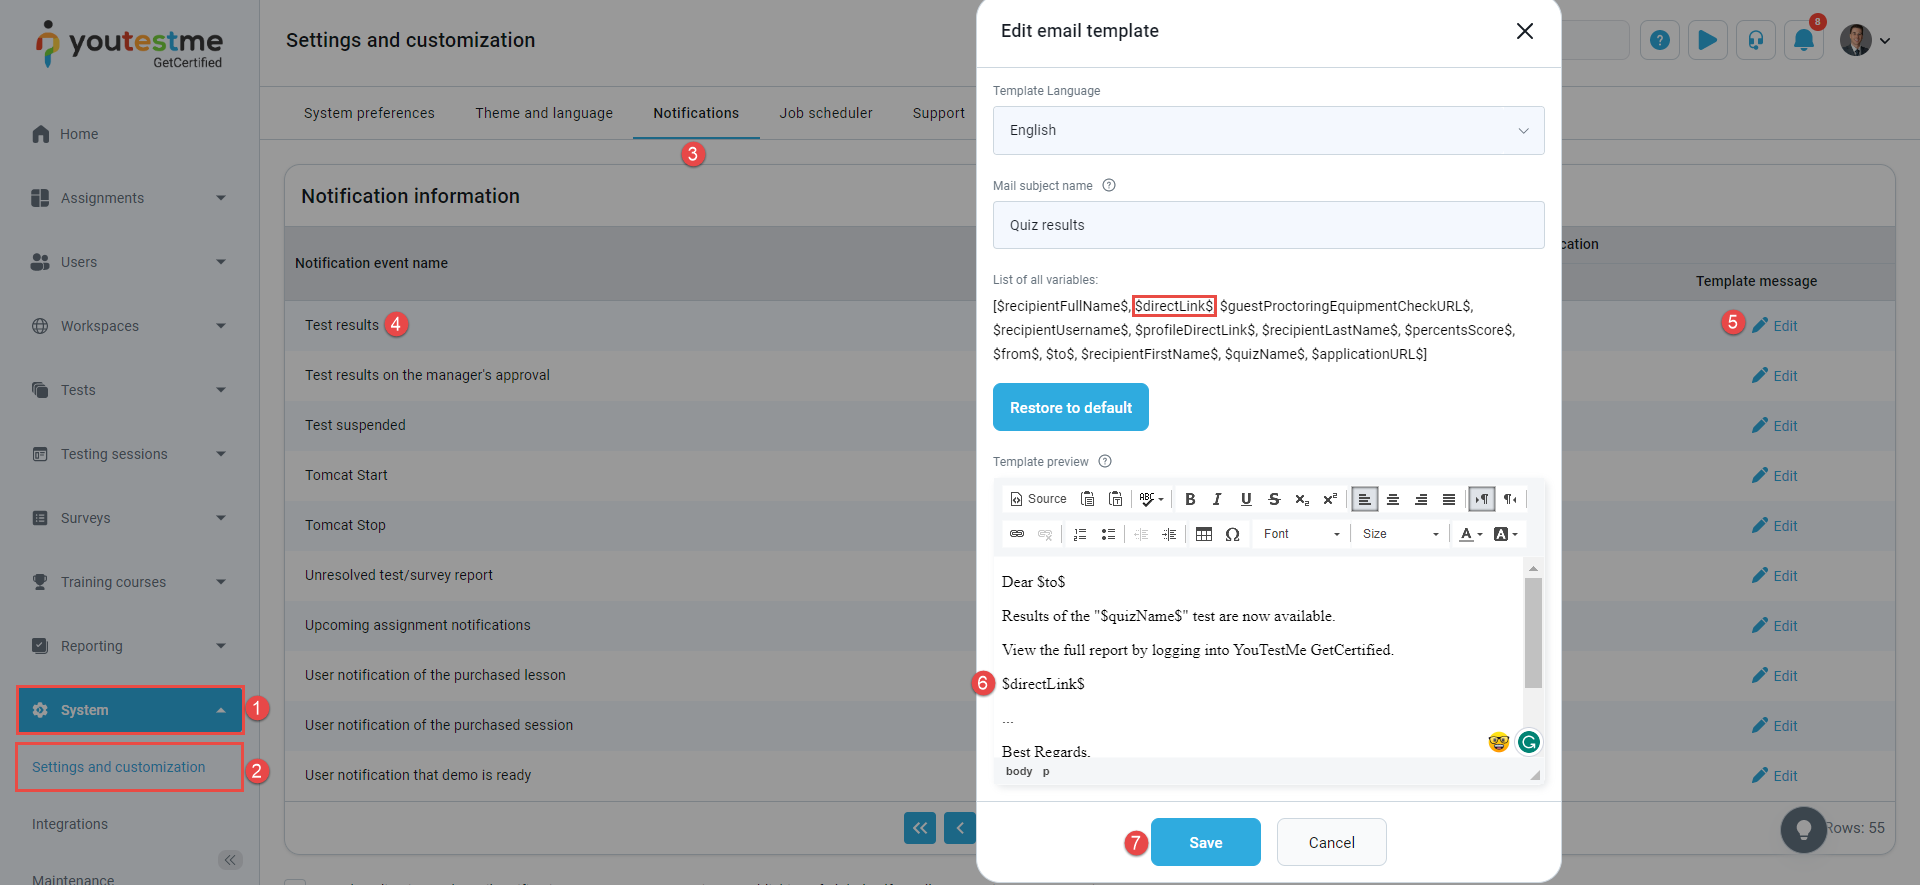Toggle underline formatting
The width and height of the screenshot is (1920, 885).
pos(1246,499)
